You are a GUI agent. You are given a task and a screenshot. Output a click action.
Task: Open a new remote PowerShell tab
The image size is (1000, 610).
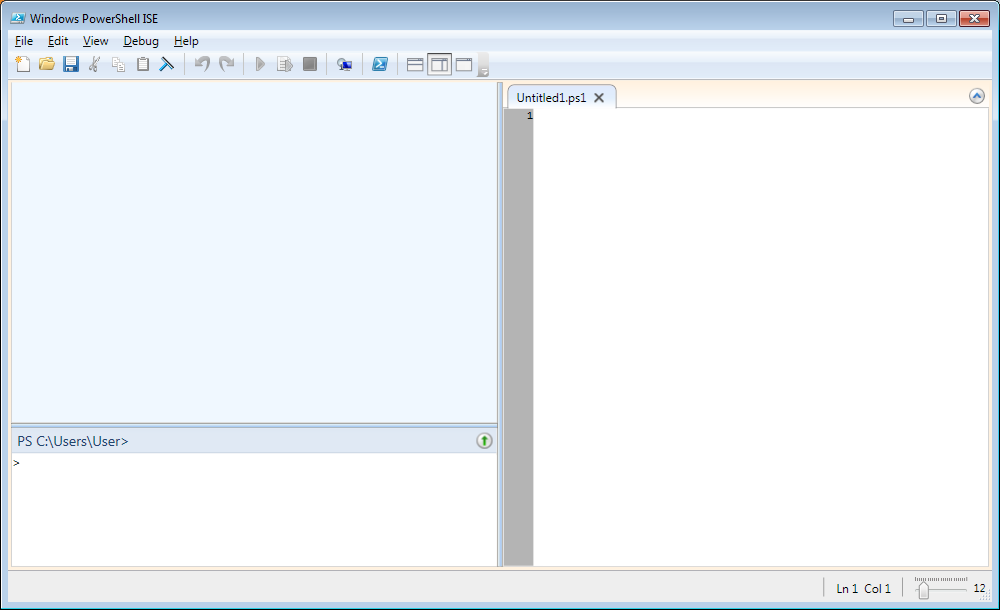344,63
